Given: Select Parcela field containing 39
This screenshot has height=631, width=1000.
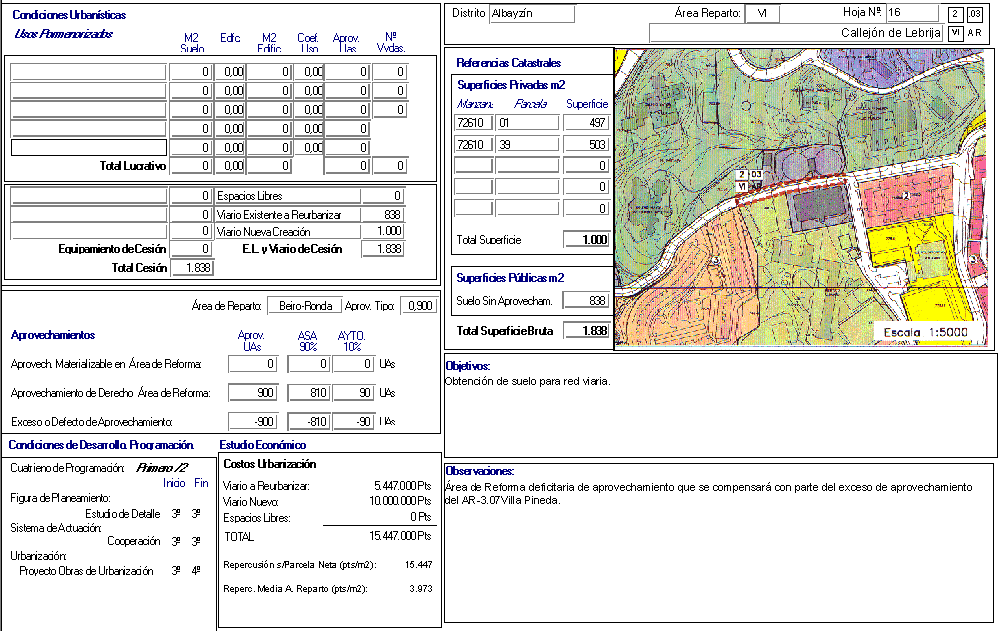Looking at the screenshot, I should pyautogui.click(x=527, y=145).
